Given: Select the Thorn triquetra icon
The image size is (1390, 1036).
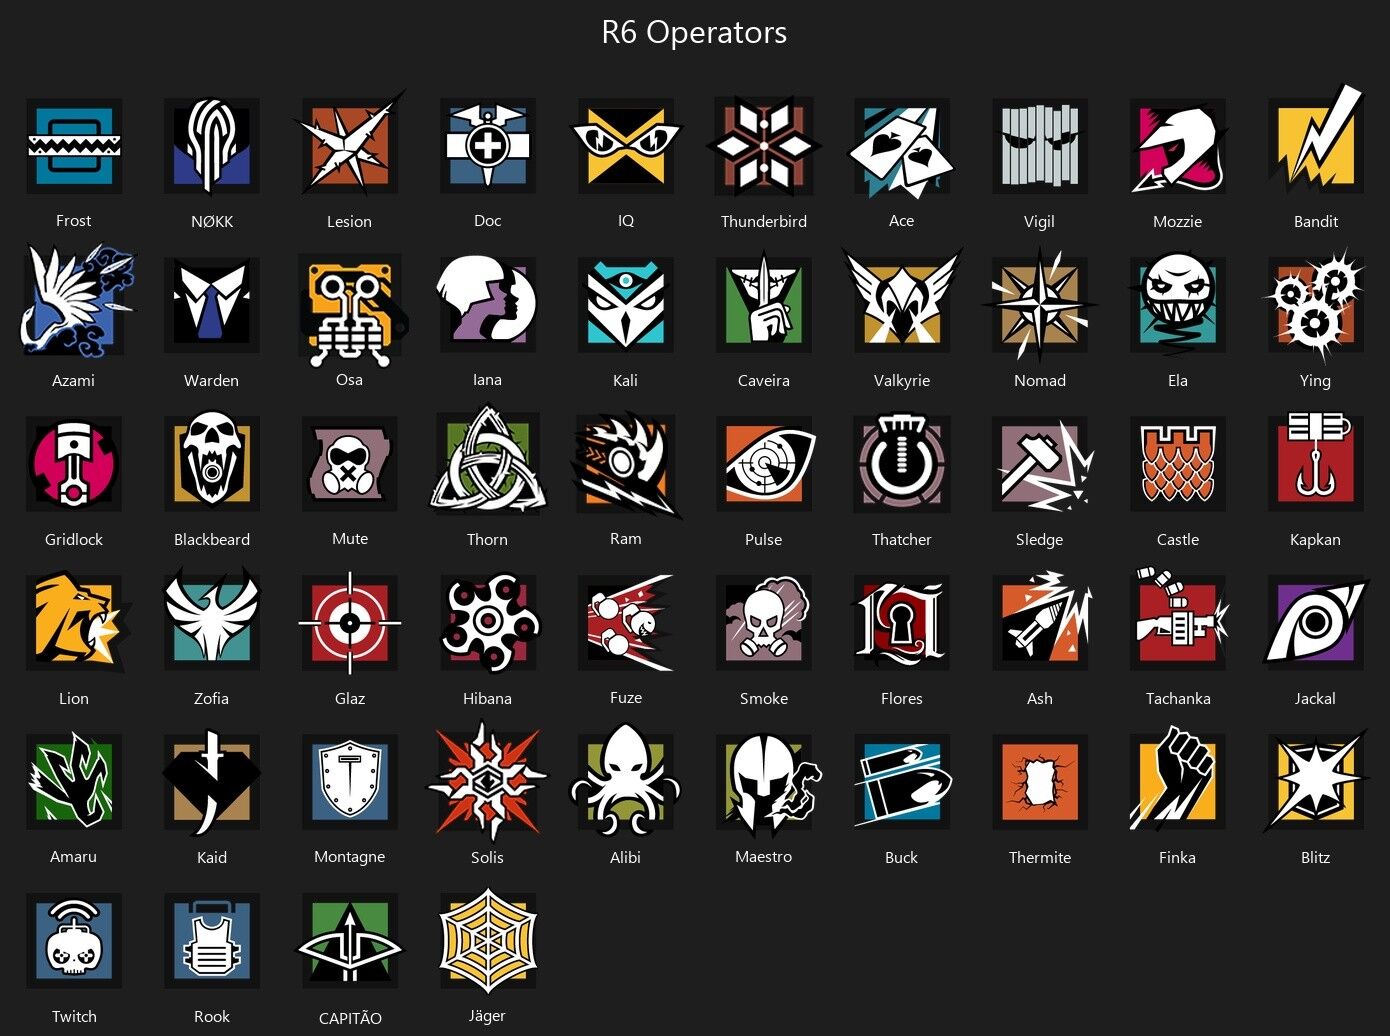Looking at the screenshot, I should point(488,460).
